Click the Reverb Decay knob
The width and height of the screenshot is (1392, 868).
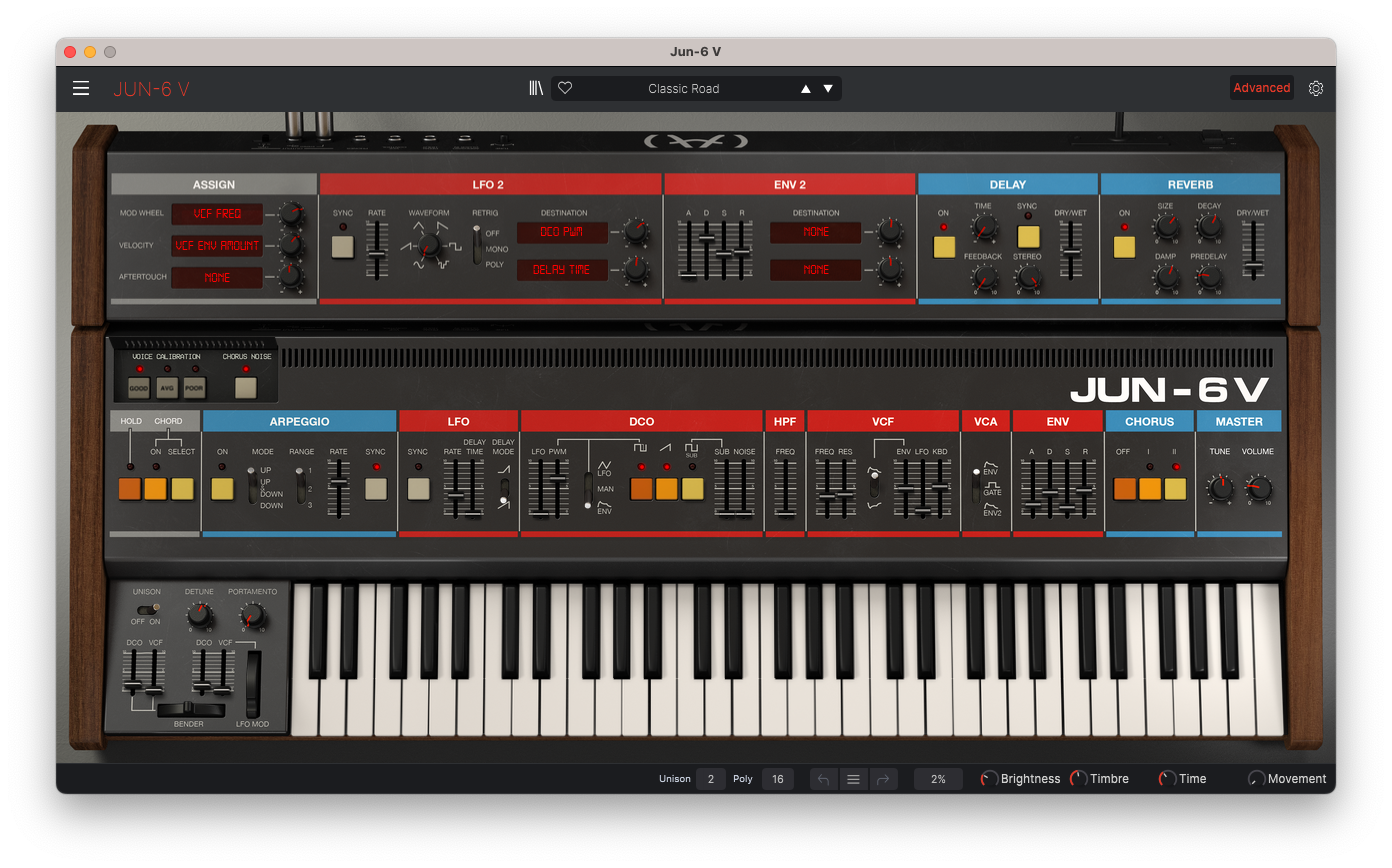click(x=1209, y=229)
